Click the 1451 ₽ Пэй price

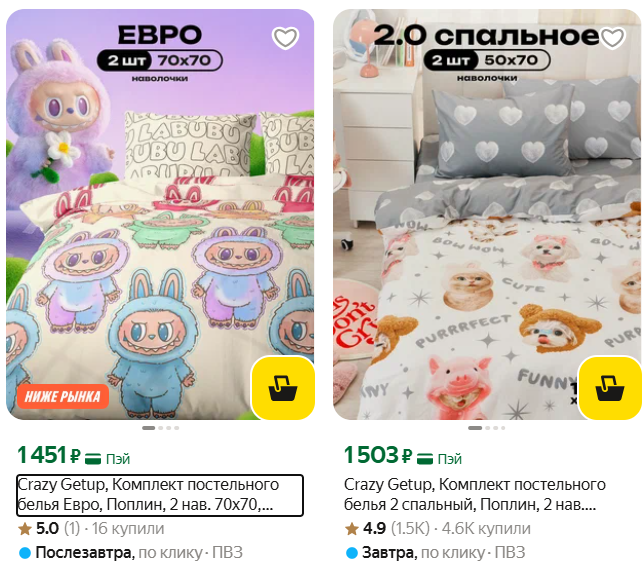(x=73, y=455)
